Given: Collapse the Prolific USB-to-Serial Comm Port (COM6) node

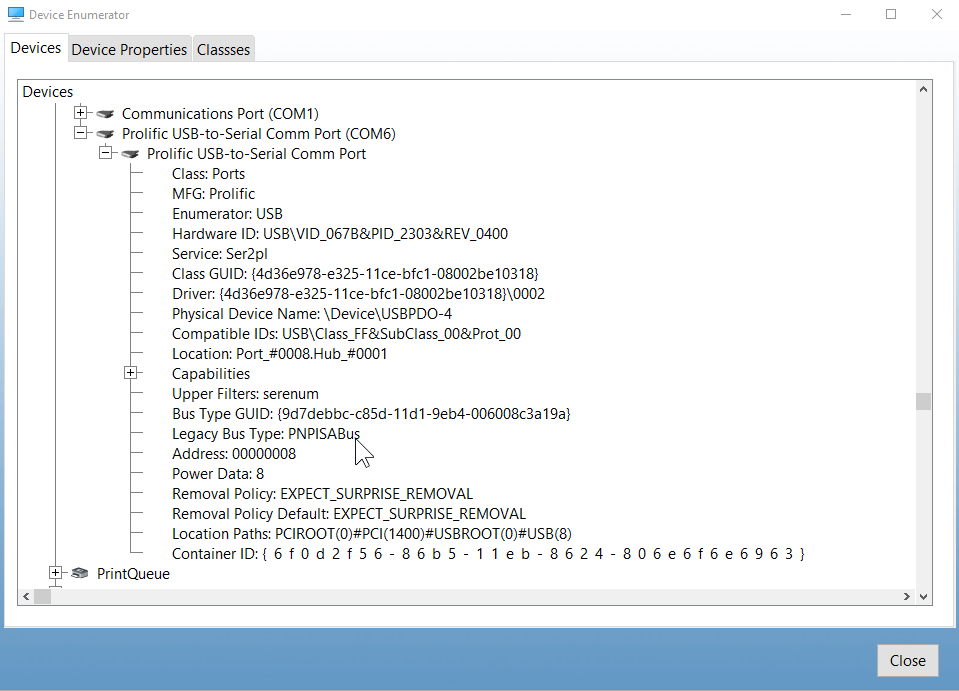Looking at the screenshot, I should (82, 133).
